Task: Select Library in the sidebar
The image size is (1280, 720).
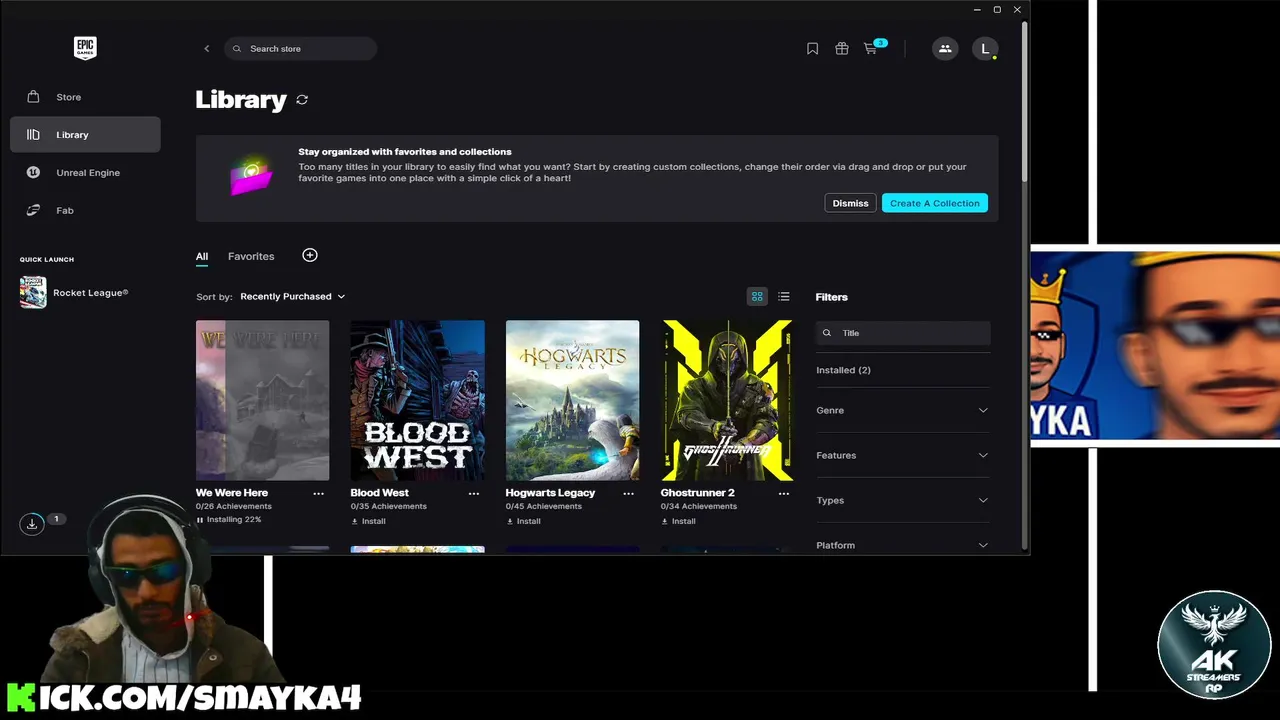Action: pos(85,134)
